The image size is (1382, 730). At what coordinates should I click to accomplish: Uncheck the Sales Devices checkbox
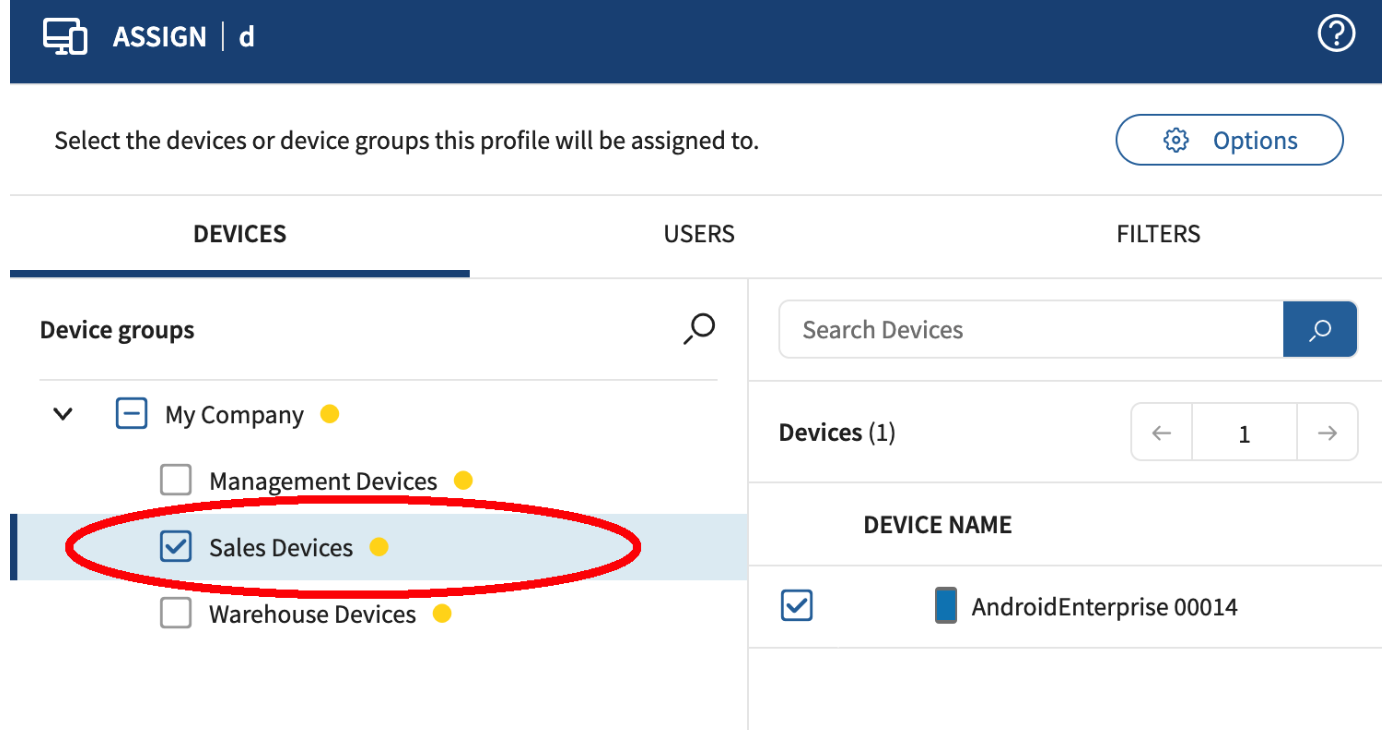pos(176,546)
